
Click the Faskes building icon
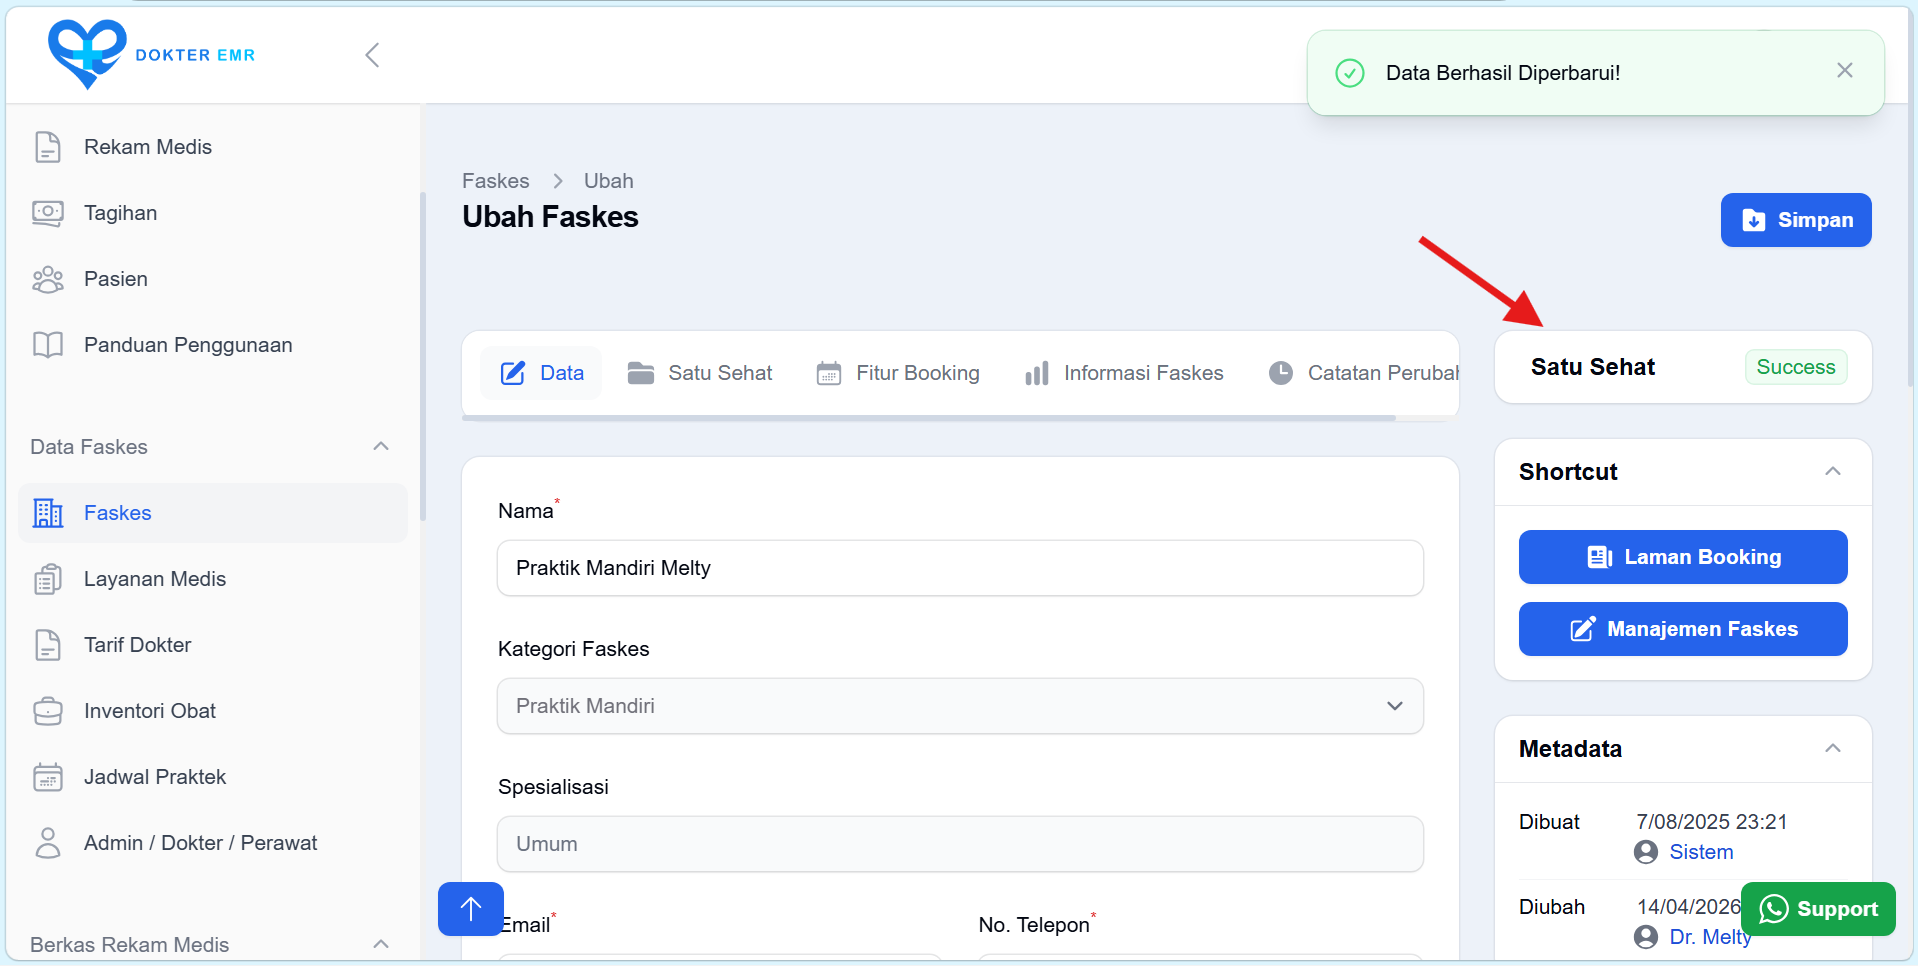tap(48, 513)
